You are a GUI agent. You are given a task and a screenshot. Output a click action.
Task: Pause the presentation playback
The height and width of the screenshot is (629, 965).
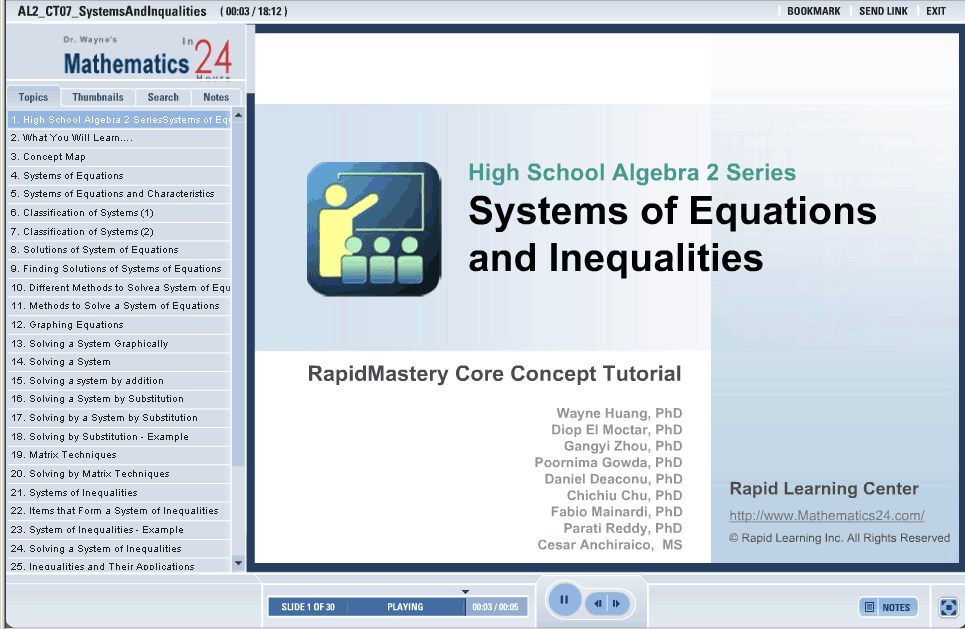click(x=564, y=600)
